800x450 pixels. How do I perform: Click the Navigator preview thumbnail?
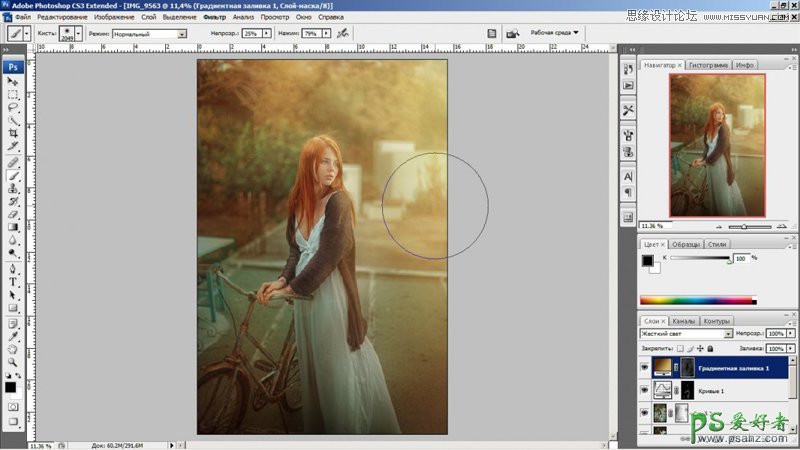717,145
